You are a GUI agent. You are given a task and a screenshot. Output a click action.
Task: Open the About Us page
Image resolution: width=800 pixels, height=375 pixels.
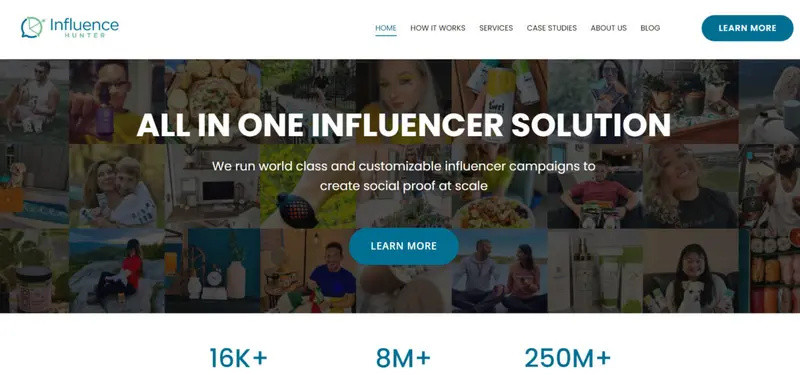[x=608, y=28]
